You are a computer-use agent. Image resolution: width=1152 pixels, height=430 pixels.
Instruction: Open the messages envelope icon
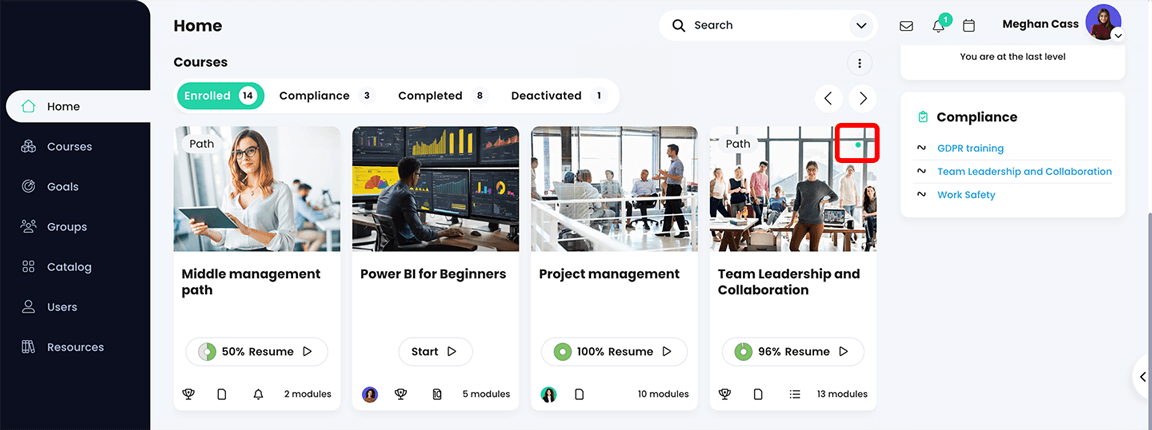pyautogui.click(x=907, y=26)
